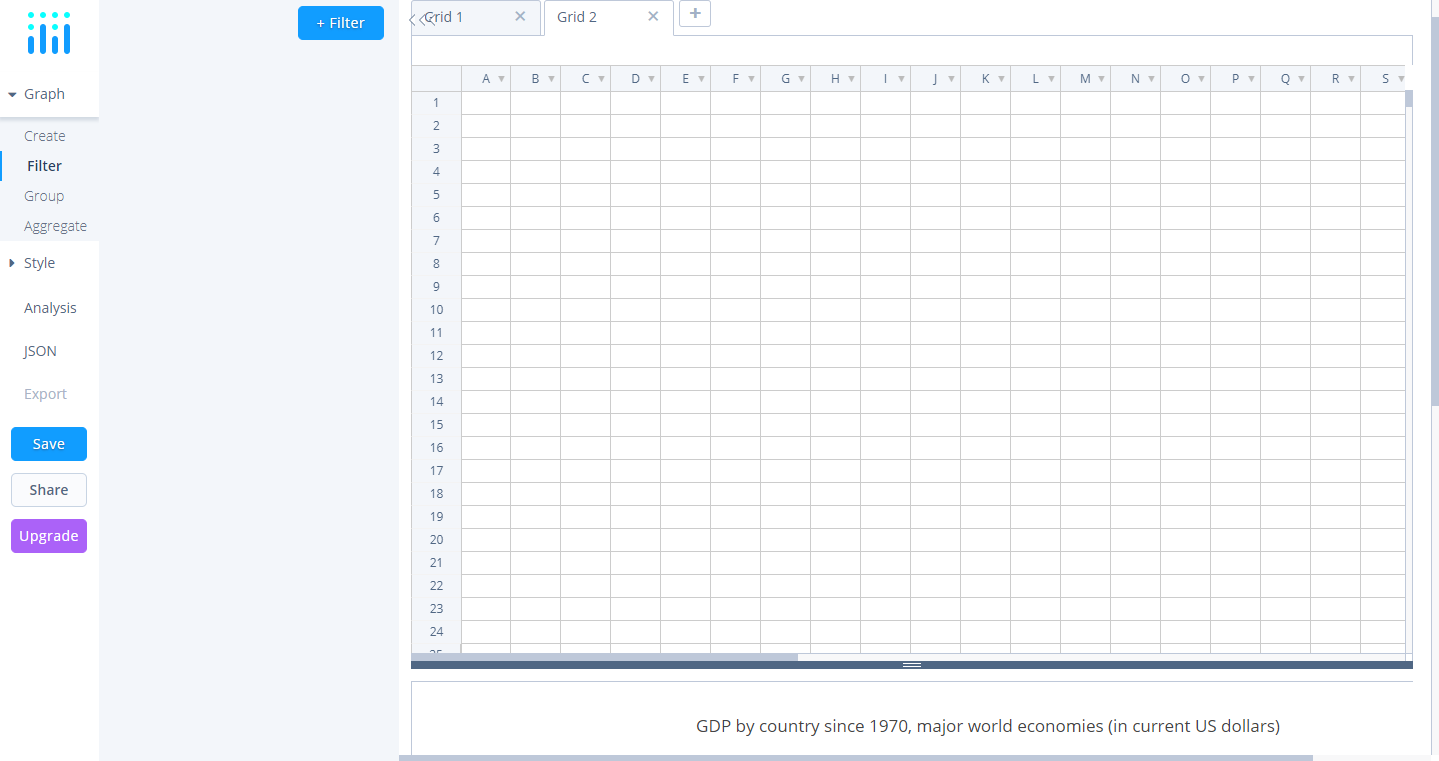This screenshot has width=1439, height=761.
Task: Switch to the Grid 1 tab
Action: [x=476, y=17]
